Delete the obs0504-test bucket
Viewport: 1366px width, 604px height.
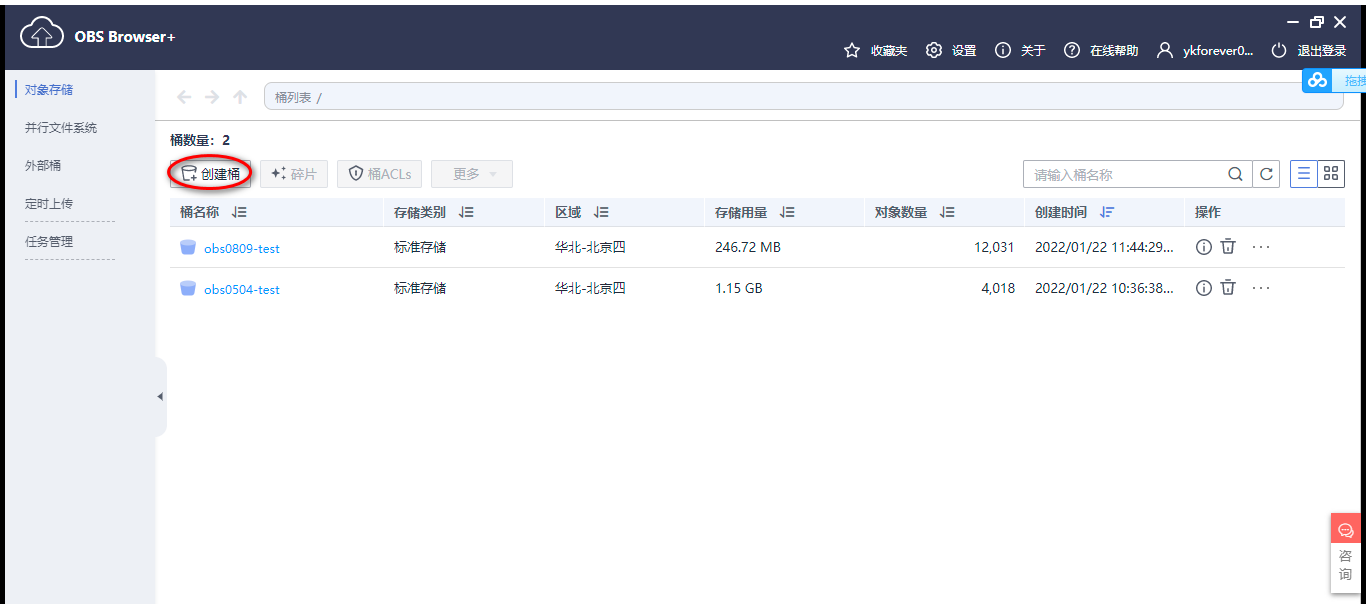1228,288
